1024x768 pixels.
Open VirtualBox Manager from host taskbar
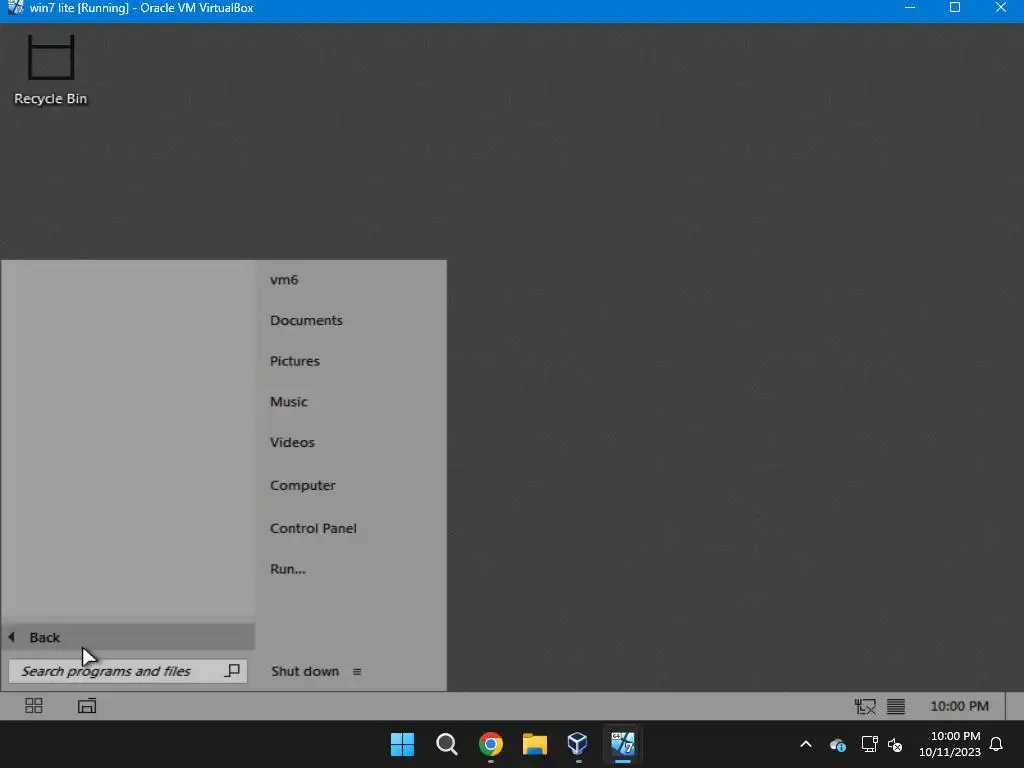click(x=578, y=744)
